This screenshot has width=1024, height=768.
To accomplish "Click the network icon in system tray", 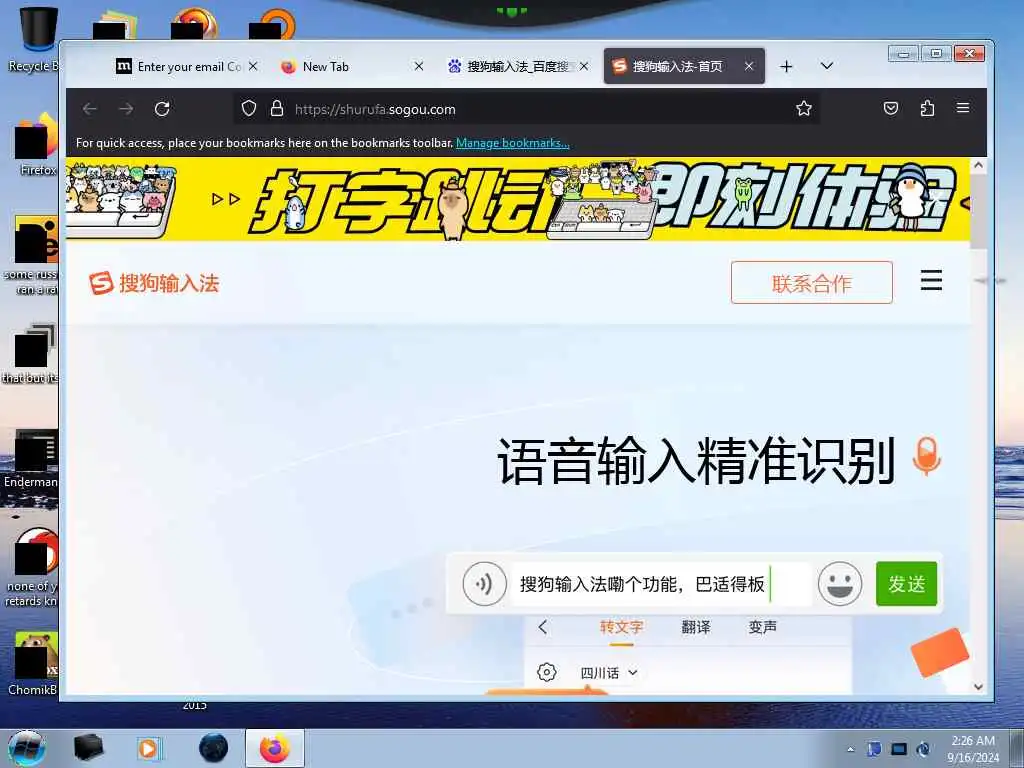I will (899, 749).
